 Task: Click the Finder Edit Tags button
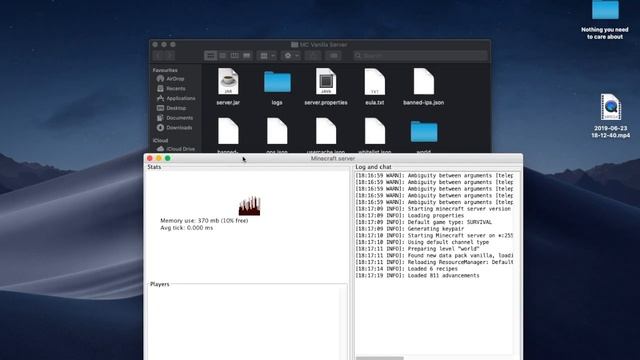point(333,56)
